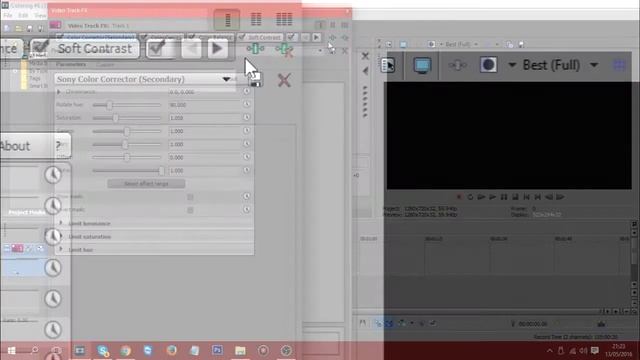Copy snapshot to clipboard in preview toolbar
This screenshot has height=360, width=640.
coord(510,44)
